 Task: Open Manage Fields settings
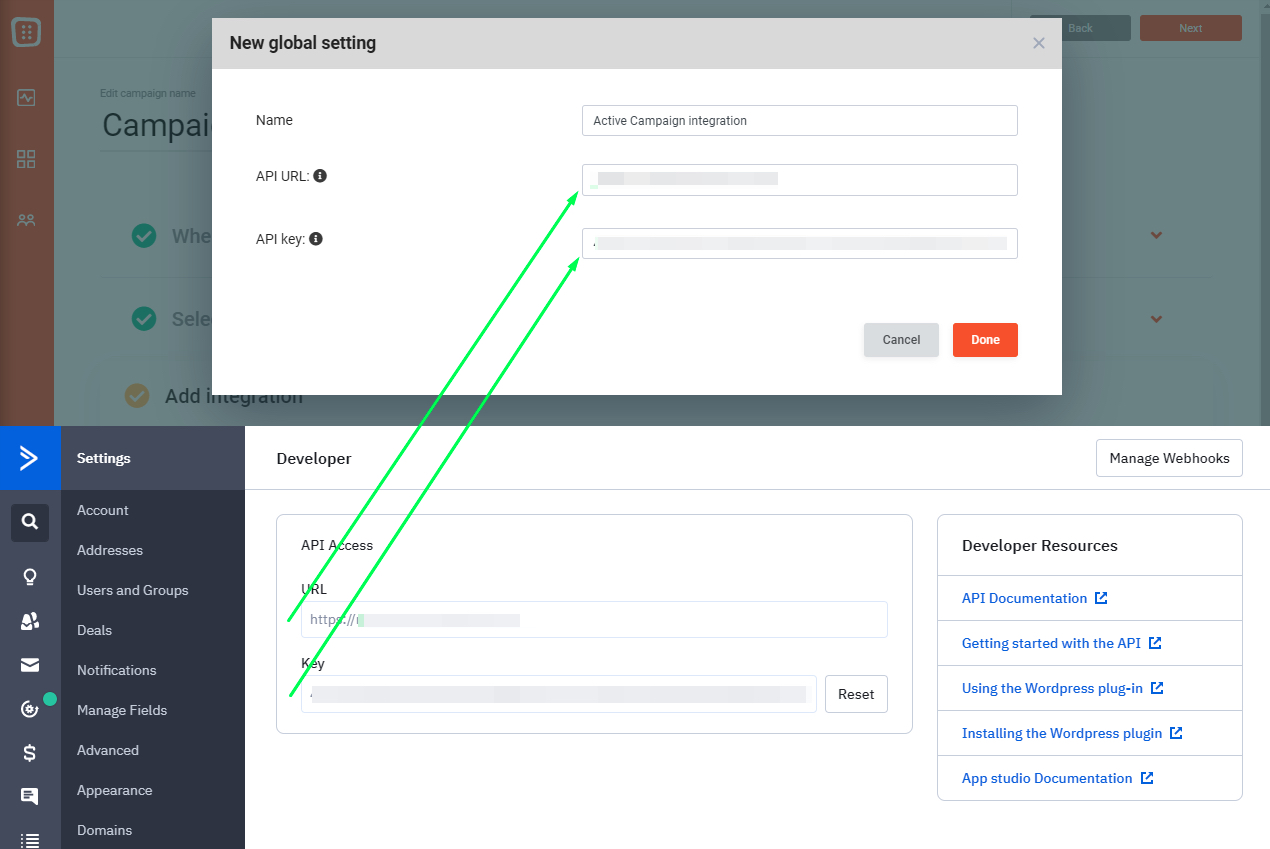[x=122, y=710]
